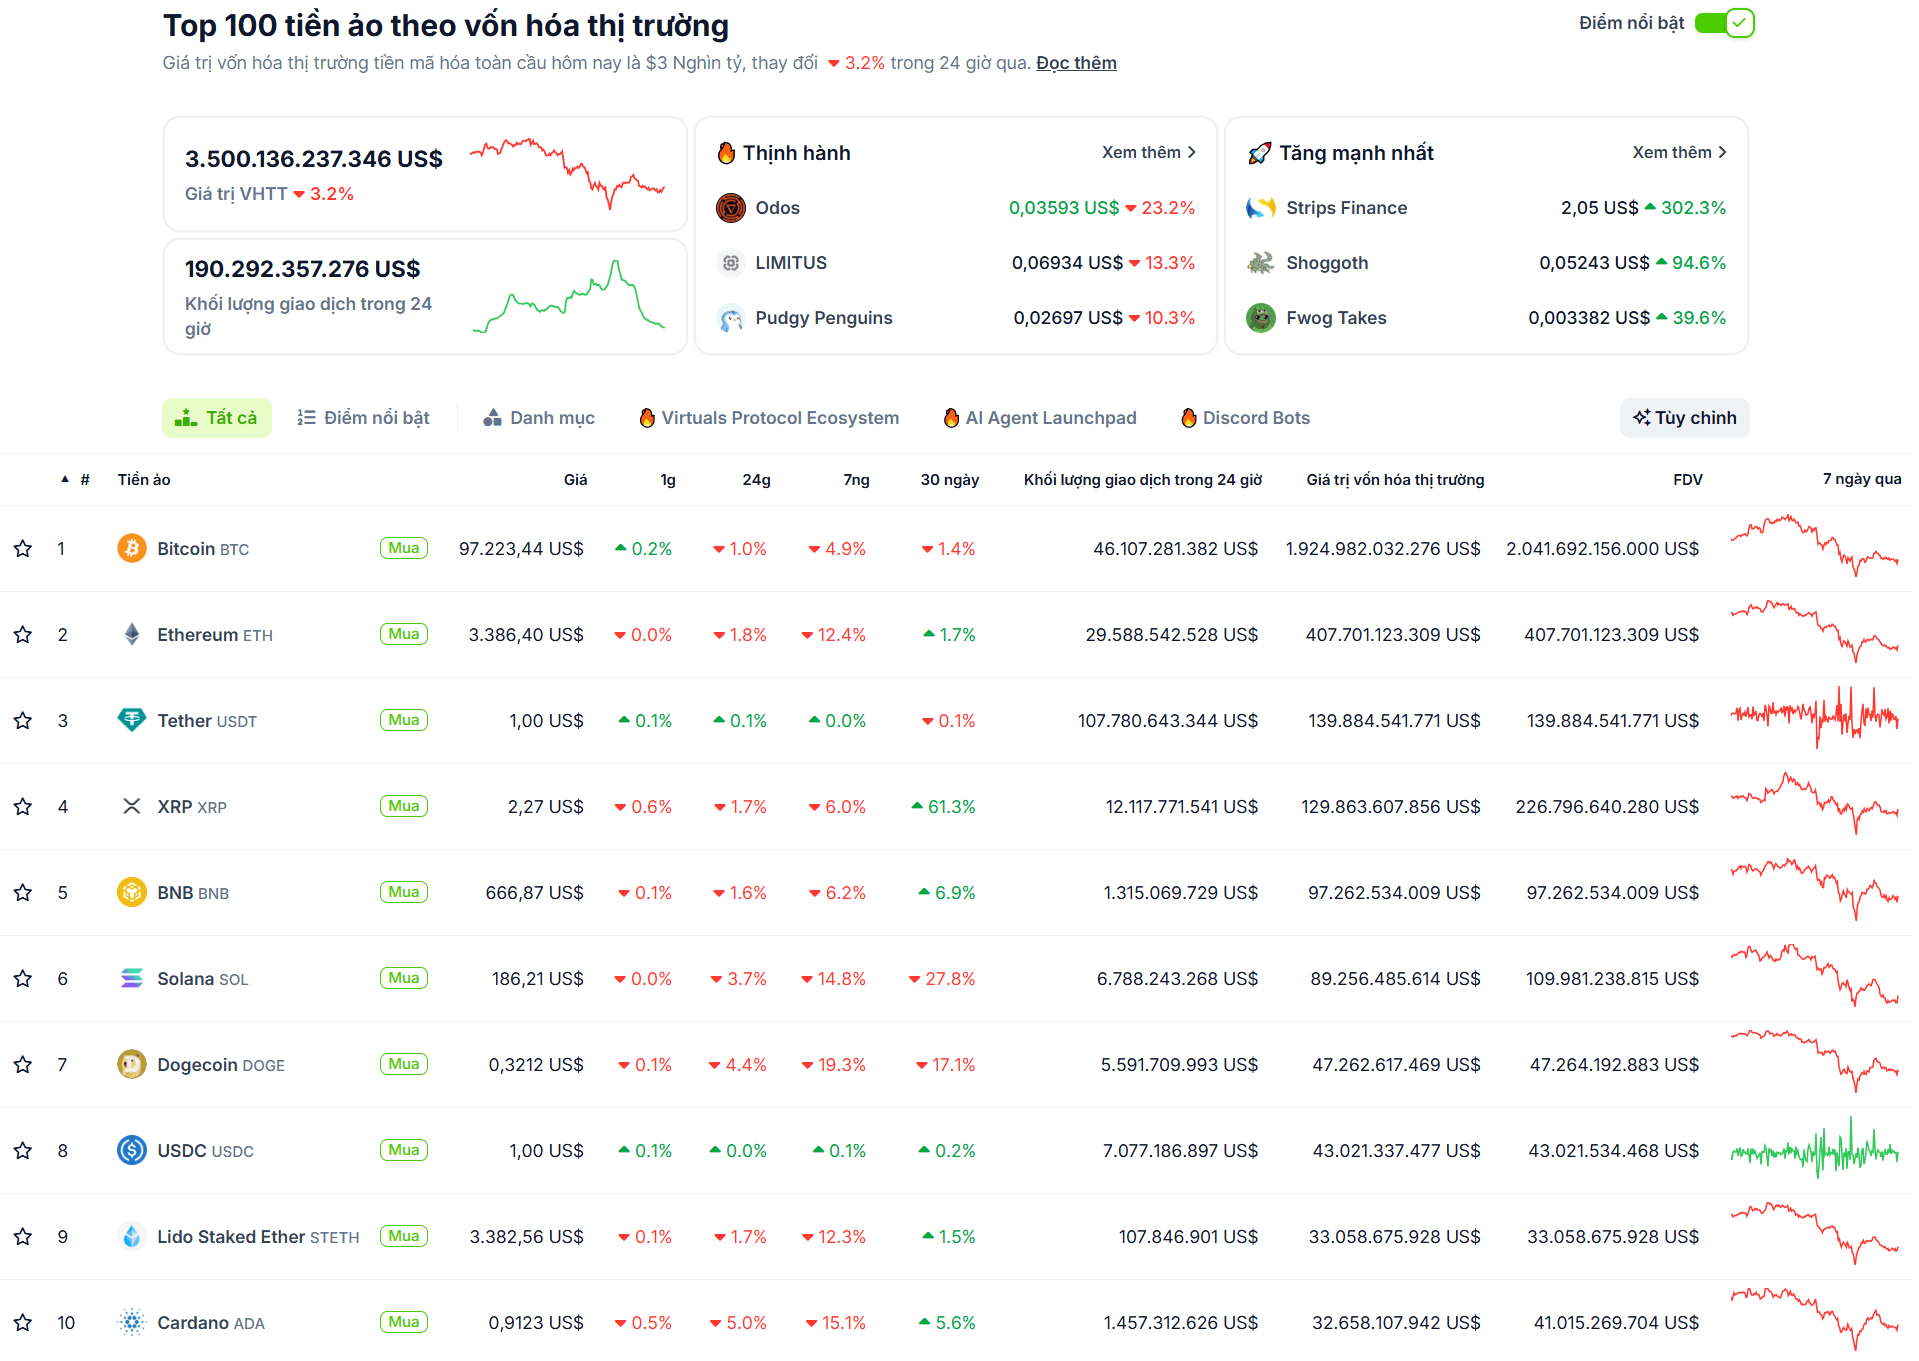Open Bitcoin 7-day sparkline chart

coord(1814,546)
